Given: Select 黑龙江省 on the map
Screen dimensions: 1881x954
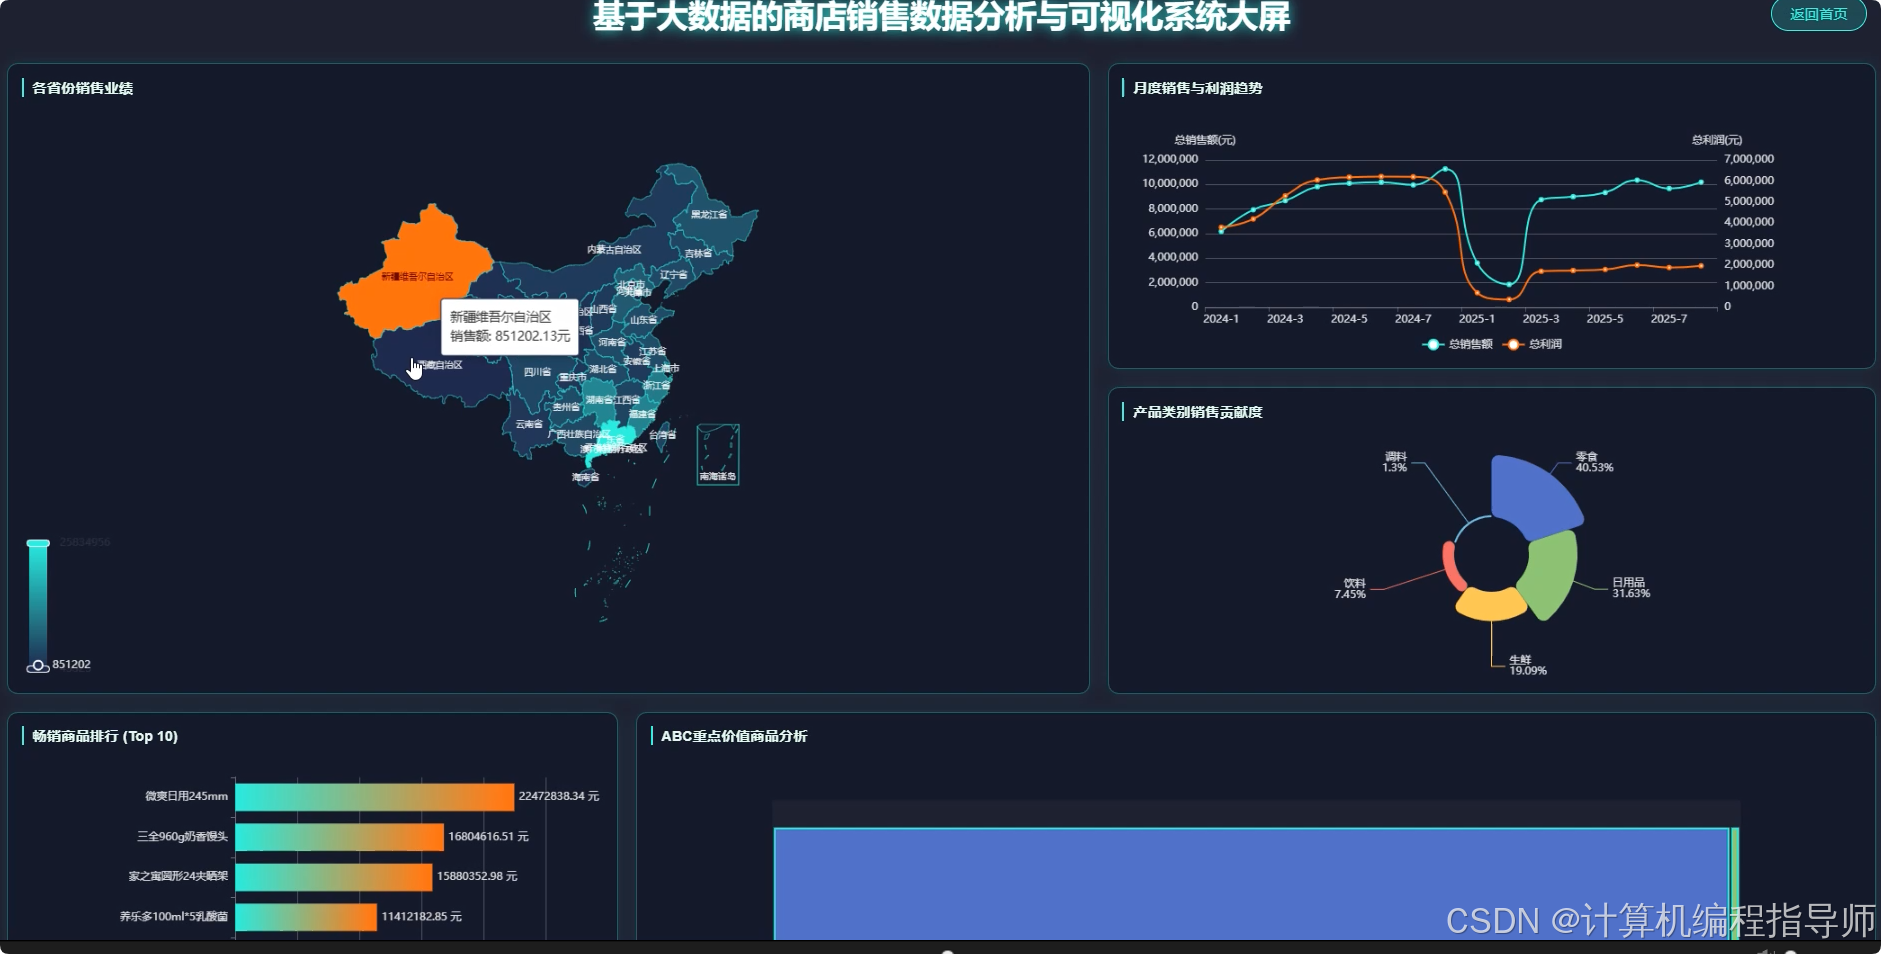Looking at the screenshot, I should (709, 214).
